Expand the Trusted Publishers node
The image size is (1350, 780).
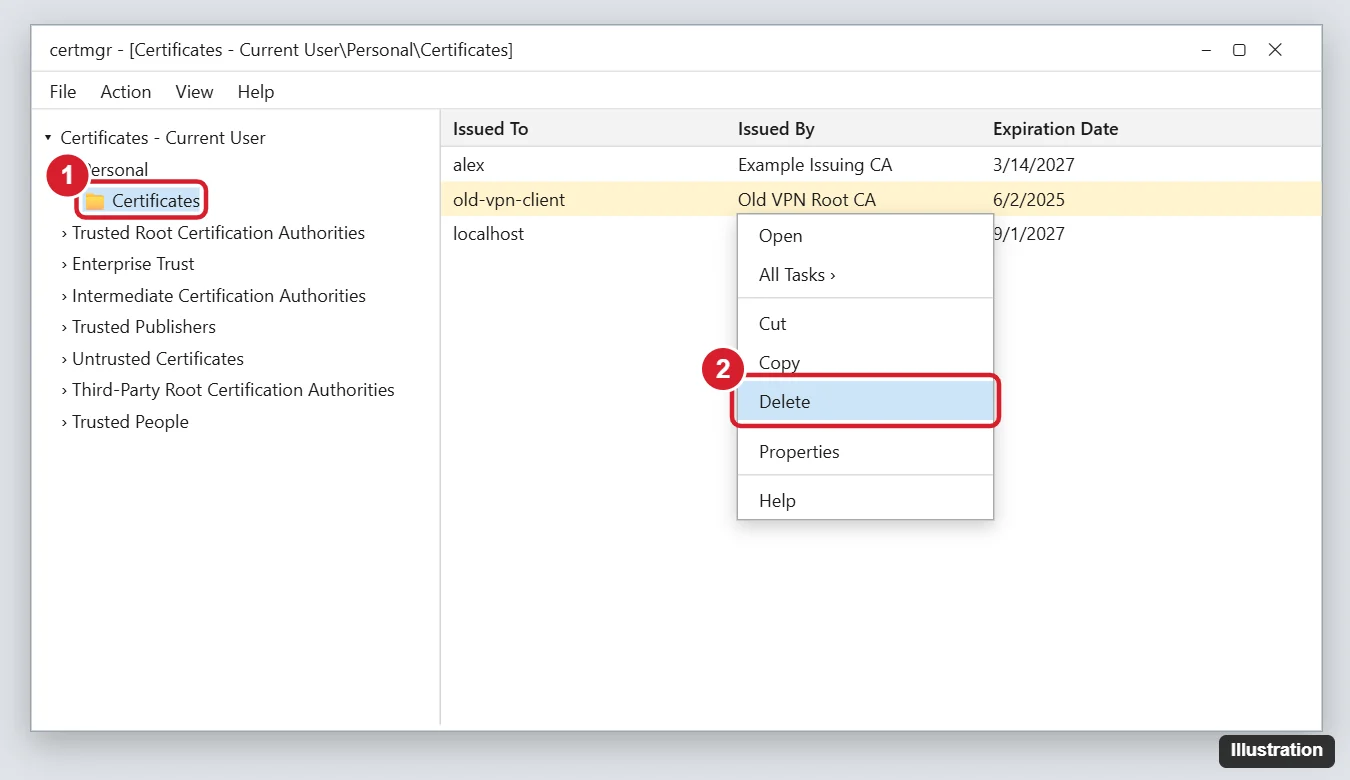[64, 327]
